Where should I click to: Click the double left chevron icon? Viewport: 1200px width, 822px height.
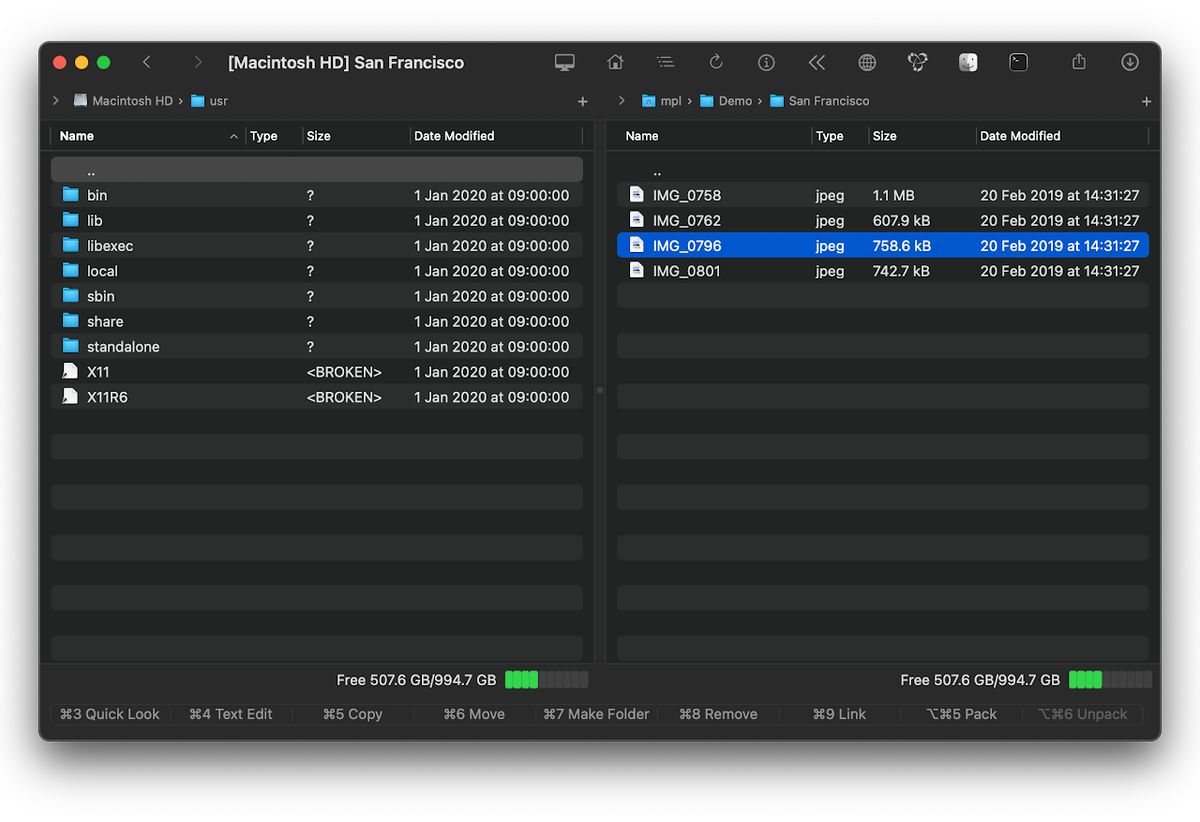817,62
